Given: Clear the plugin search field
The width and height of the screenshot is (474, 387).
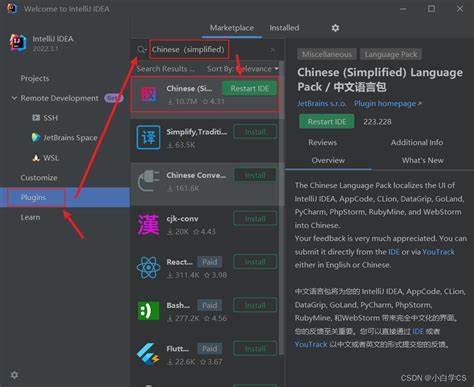Looking at the screenshot, I should [x=272, y=50].
